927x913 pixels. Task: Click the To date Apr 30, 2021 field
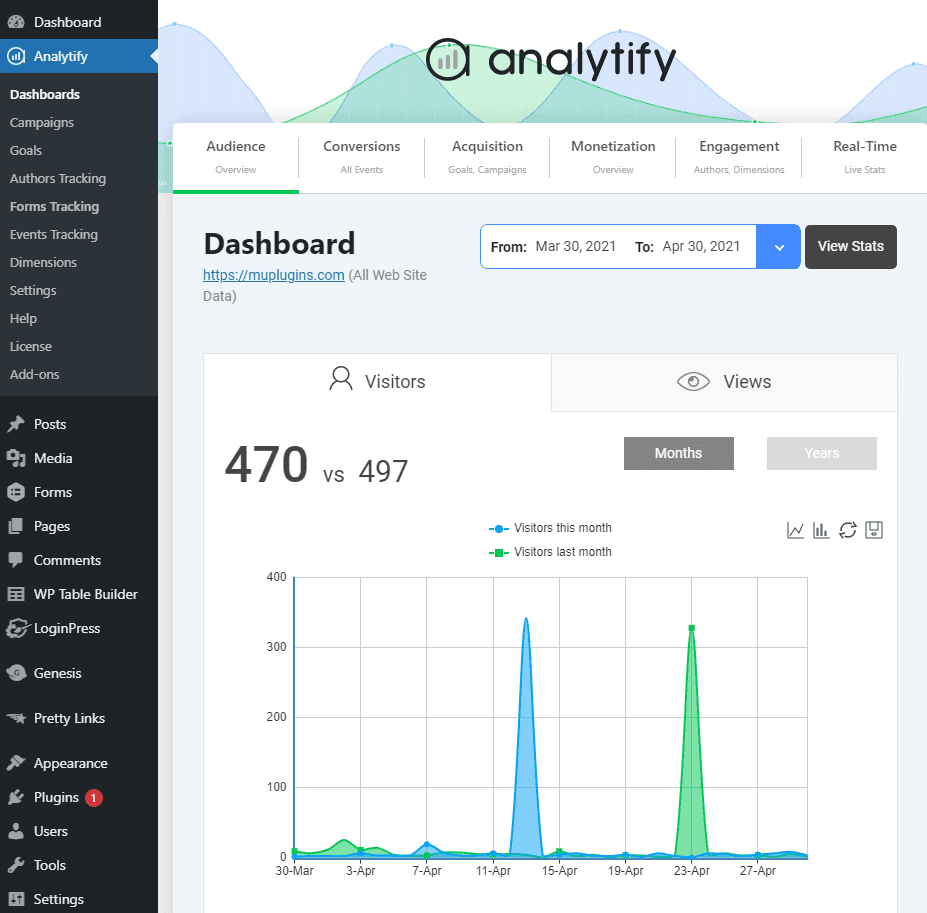pos(701,247)
